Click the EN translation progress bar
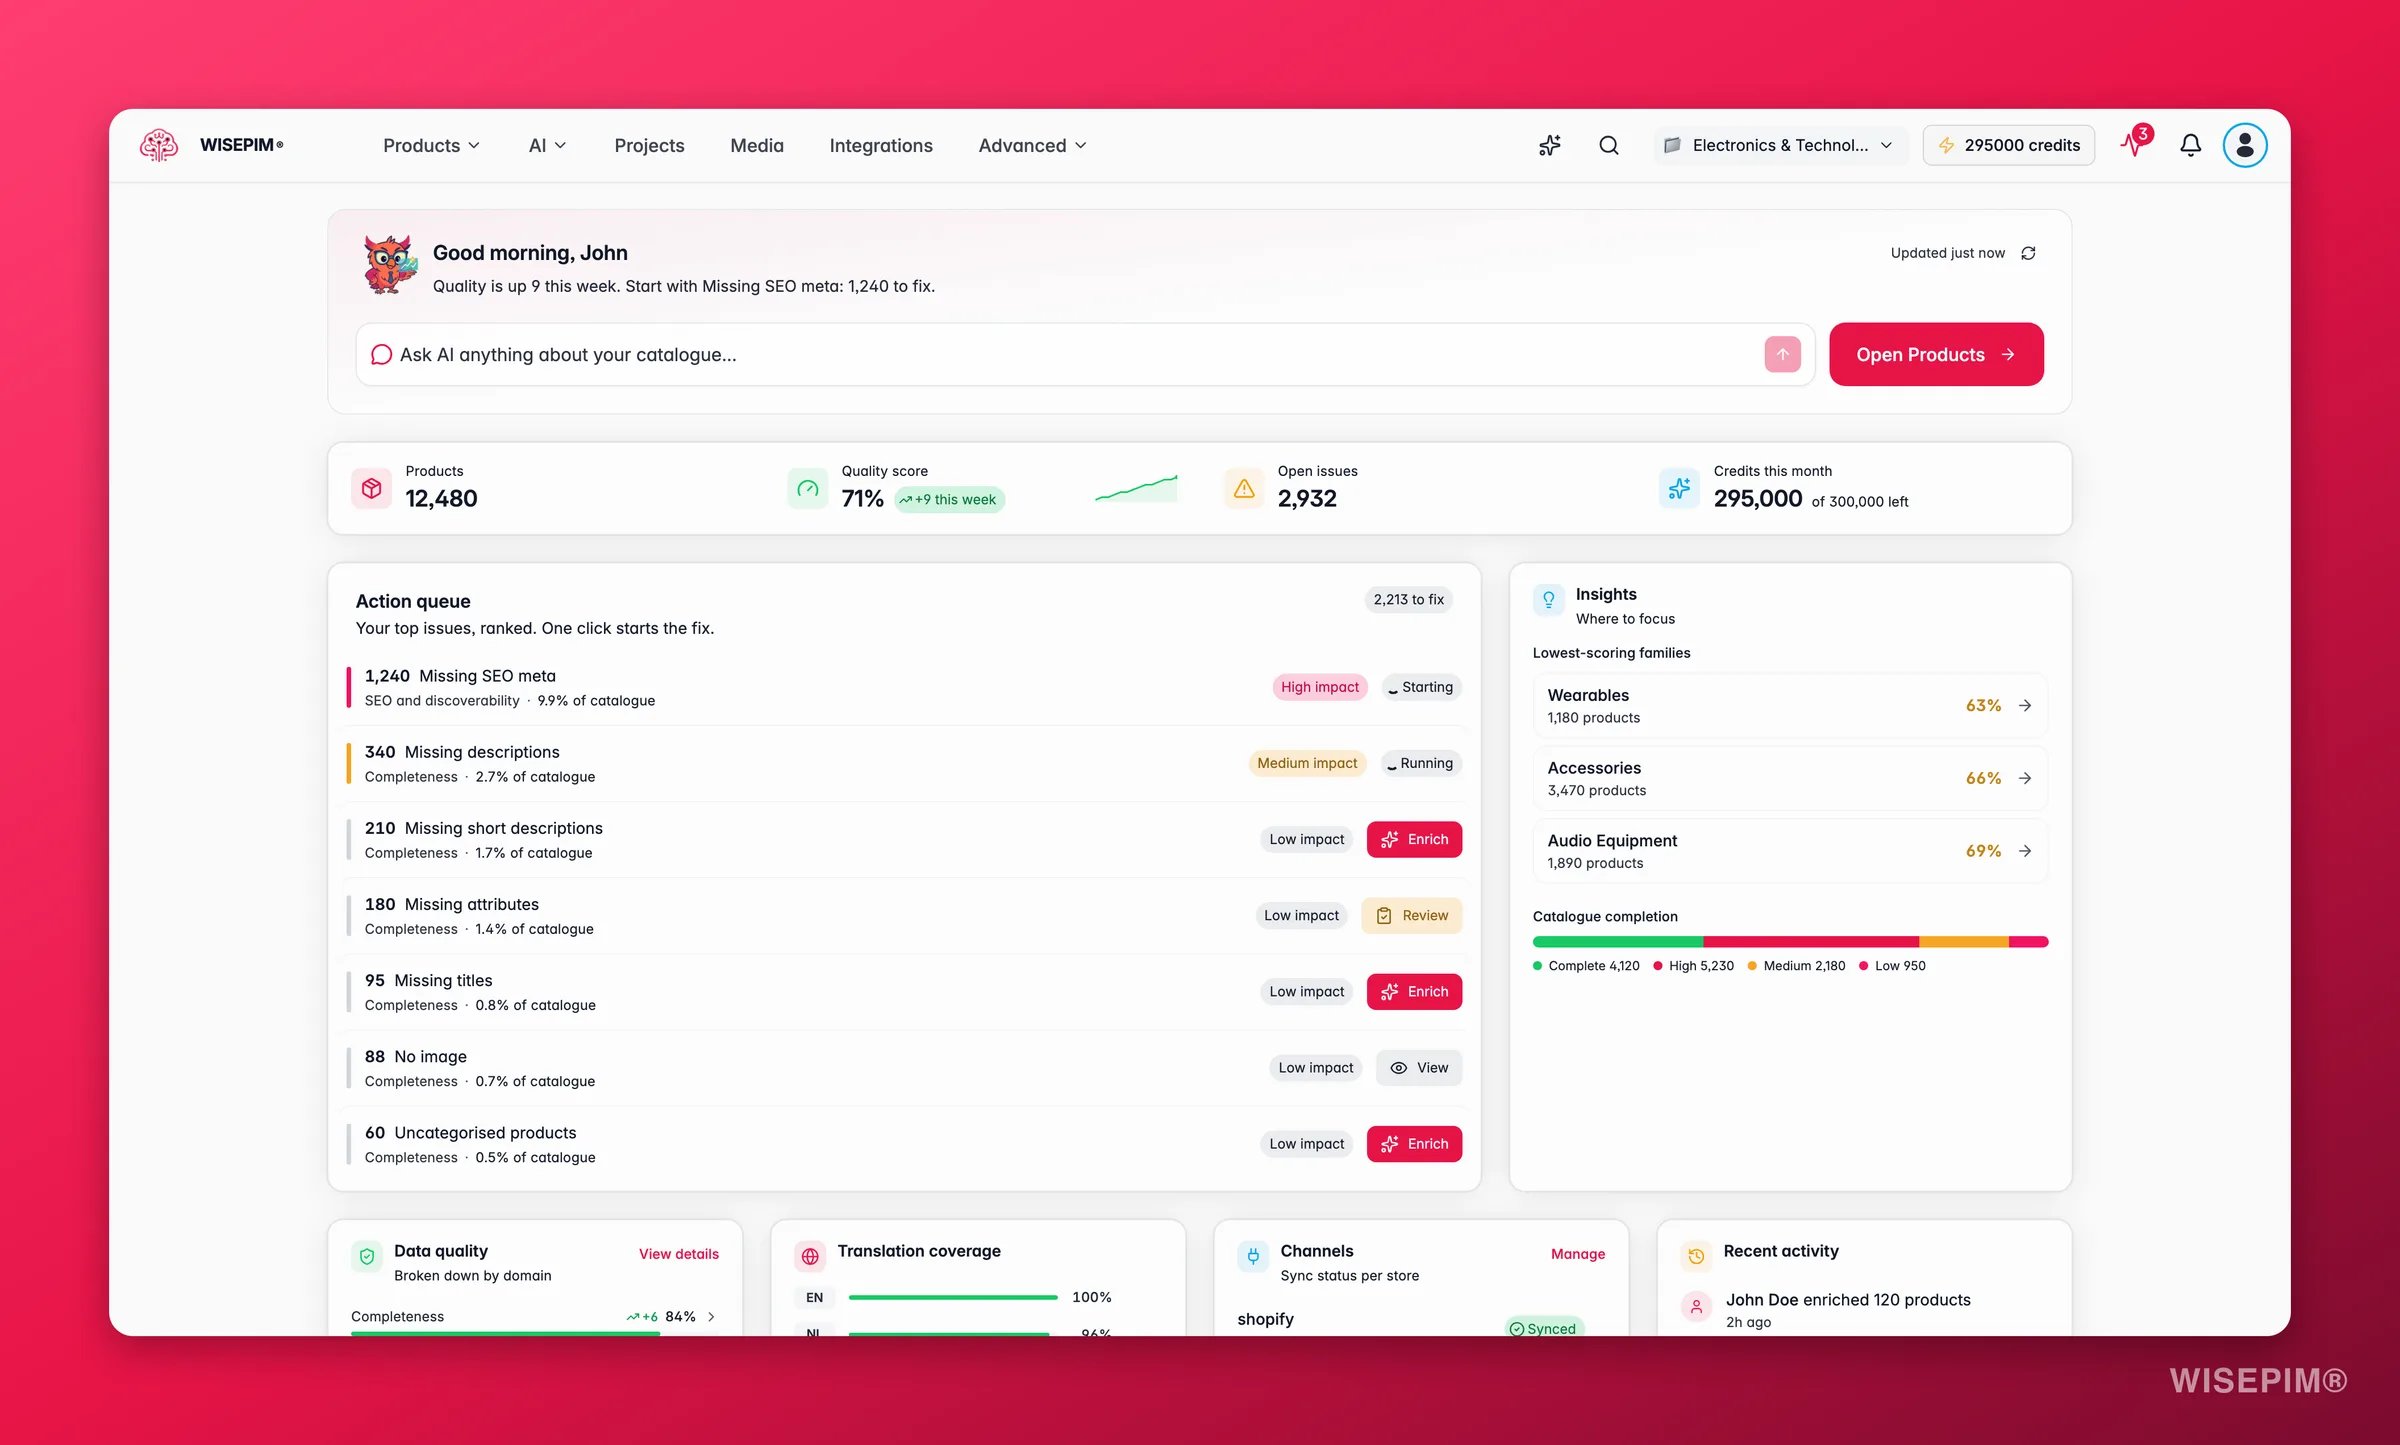This screenshot has height=1445, width=2400. point(953,1297)
